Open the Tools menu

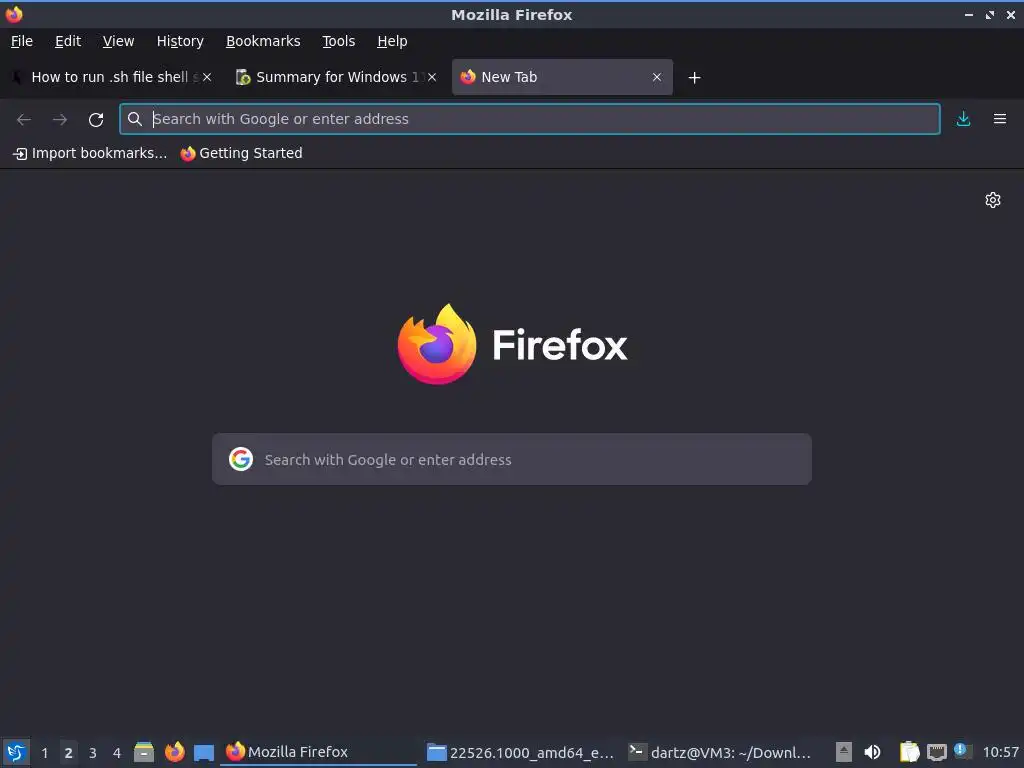[338, 41]
